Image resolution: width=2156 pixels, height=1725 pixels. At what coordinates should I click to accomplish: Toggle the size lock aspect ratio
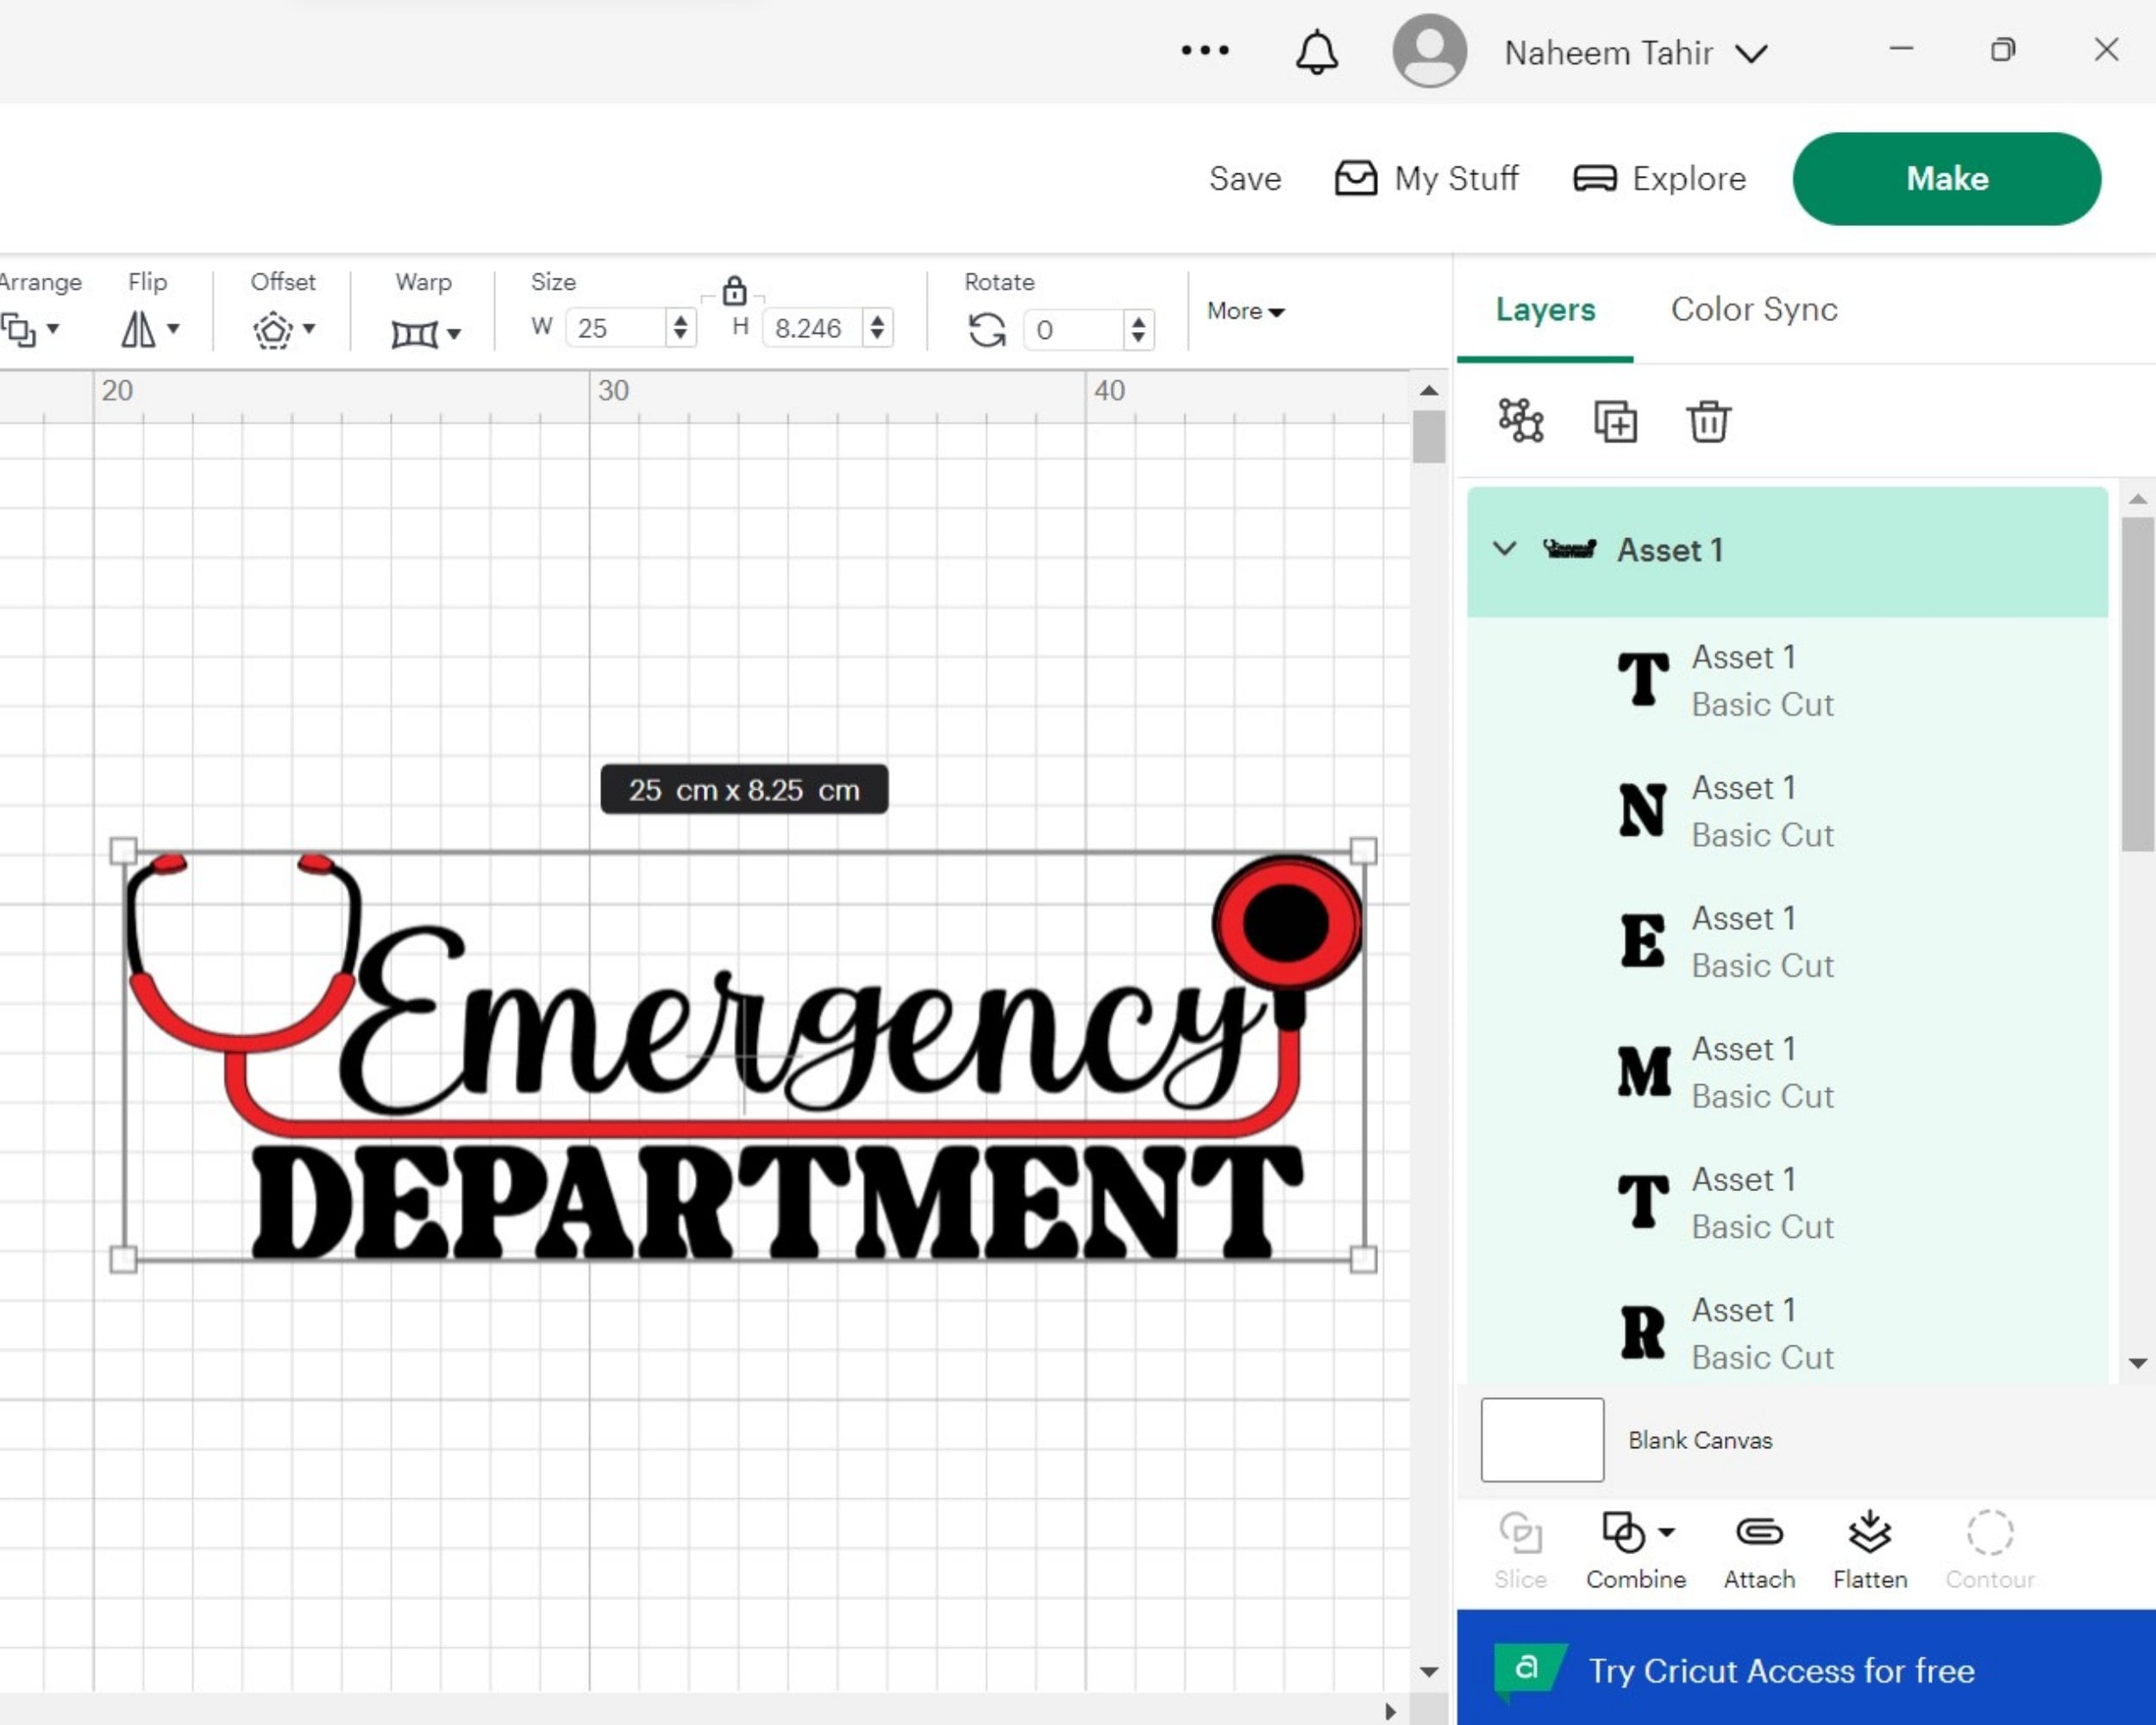pos(734,292)
